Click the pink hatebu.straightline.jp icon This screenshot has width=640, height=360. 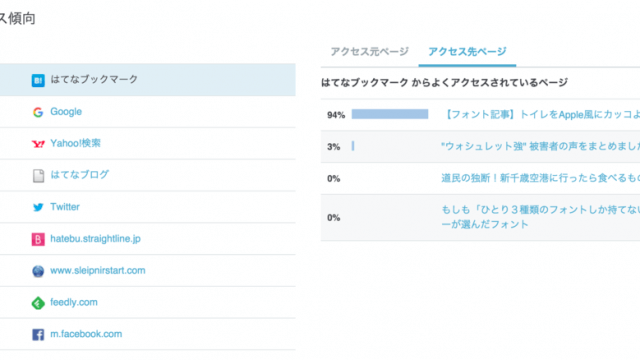(38, 239)
